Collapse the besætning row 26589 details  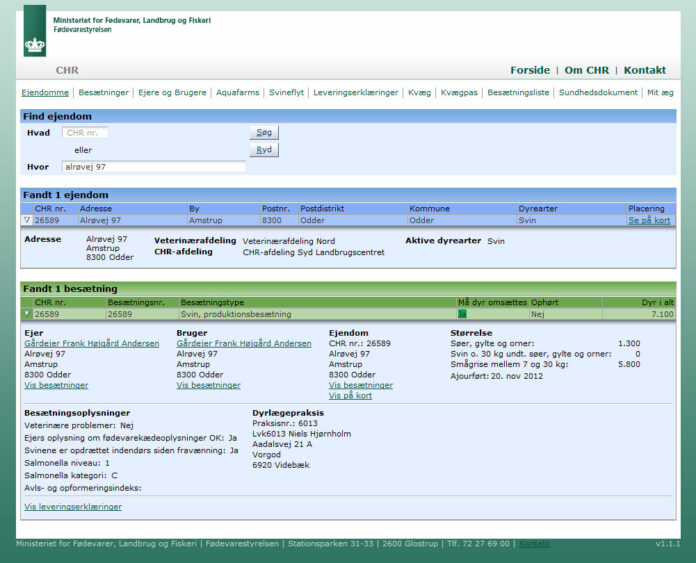tap(27, 314)
